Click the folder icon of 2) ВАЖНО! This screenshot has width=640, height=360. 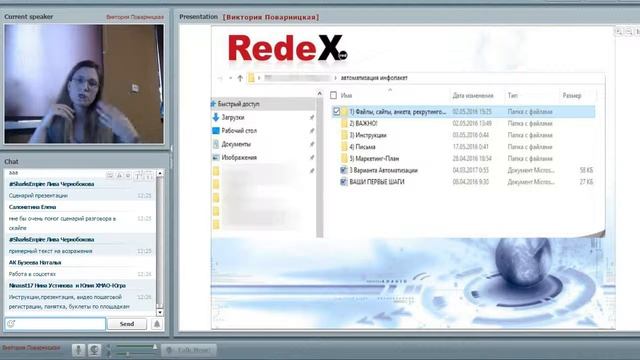(x=344, y=123)
